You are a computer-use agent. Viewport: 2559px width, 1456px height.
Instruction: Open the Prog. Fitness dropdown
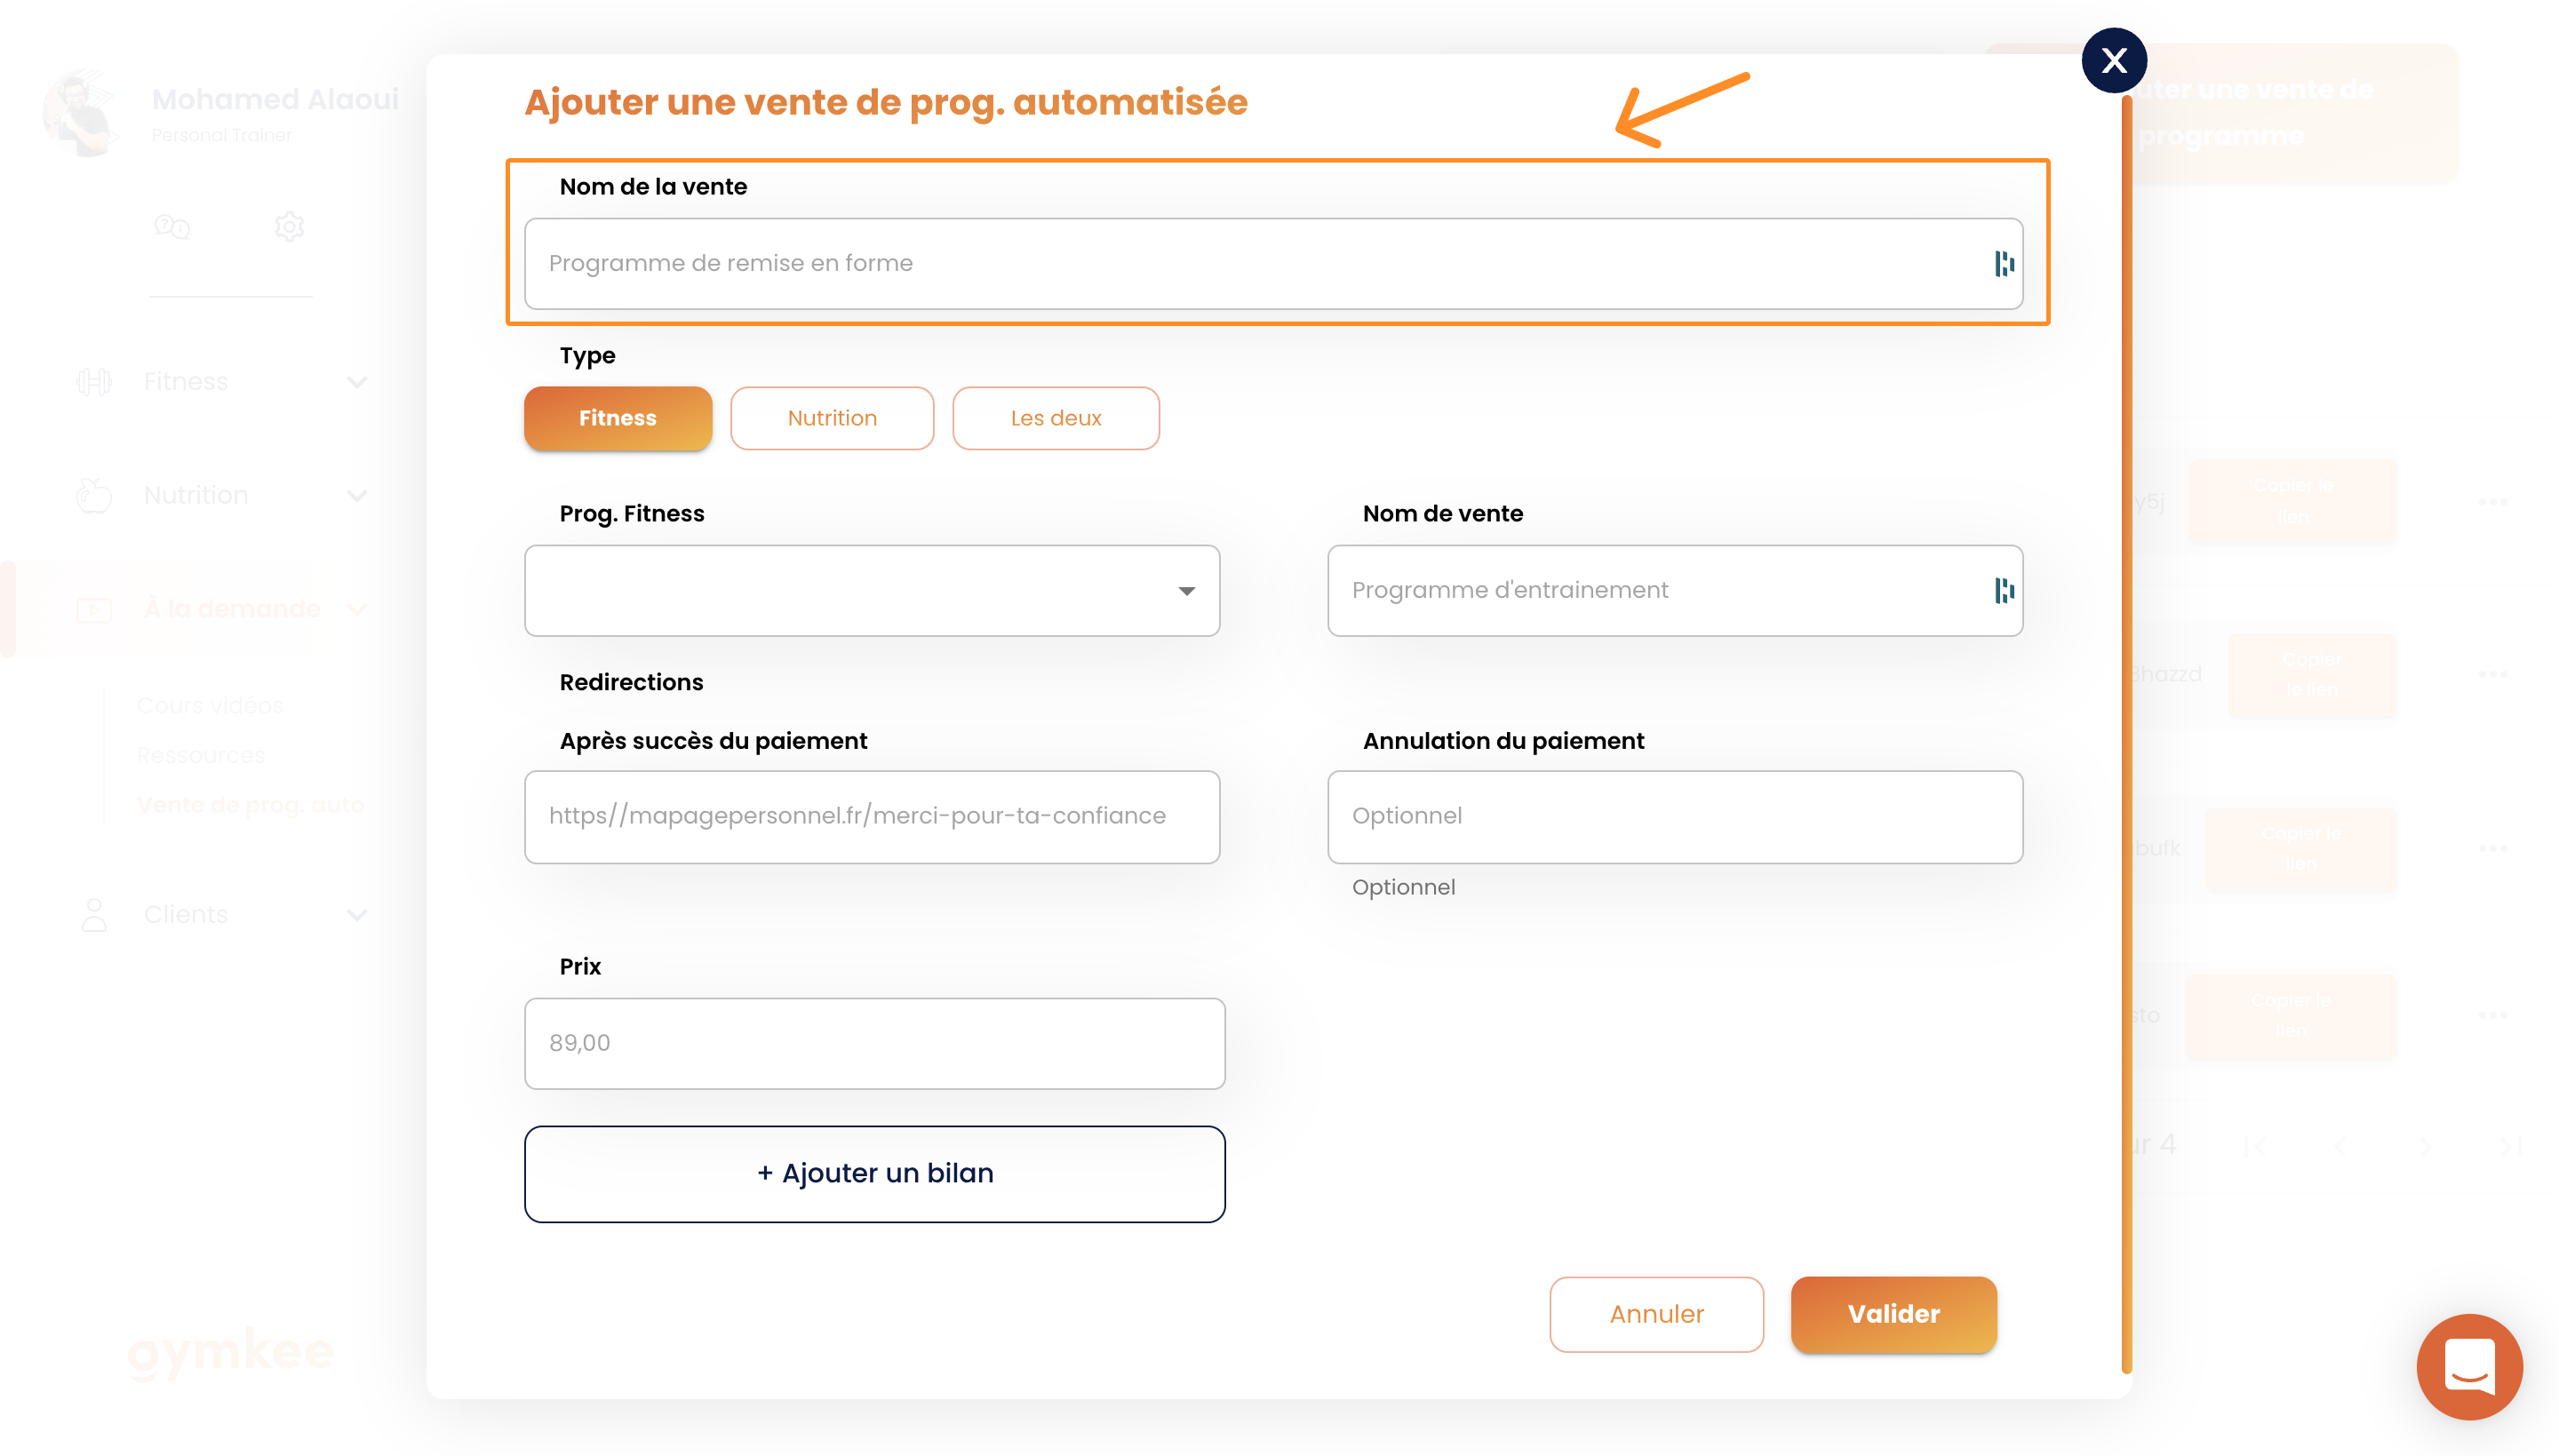click(872, 590)
